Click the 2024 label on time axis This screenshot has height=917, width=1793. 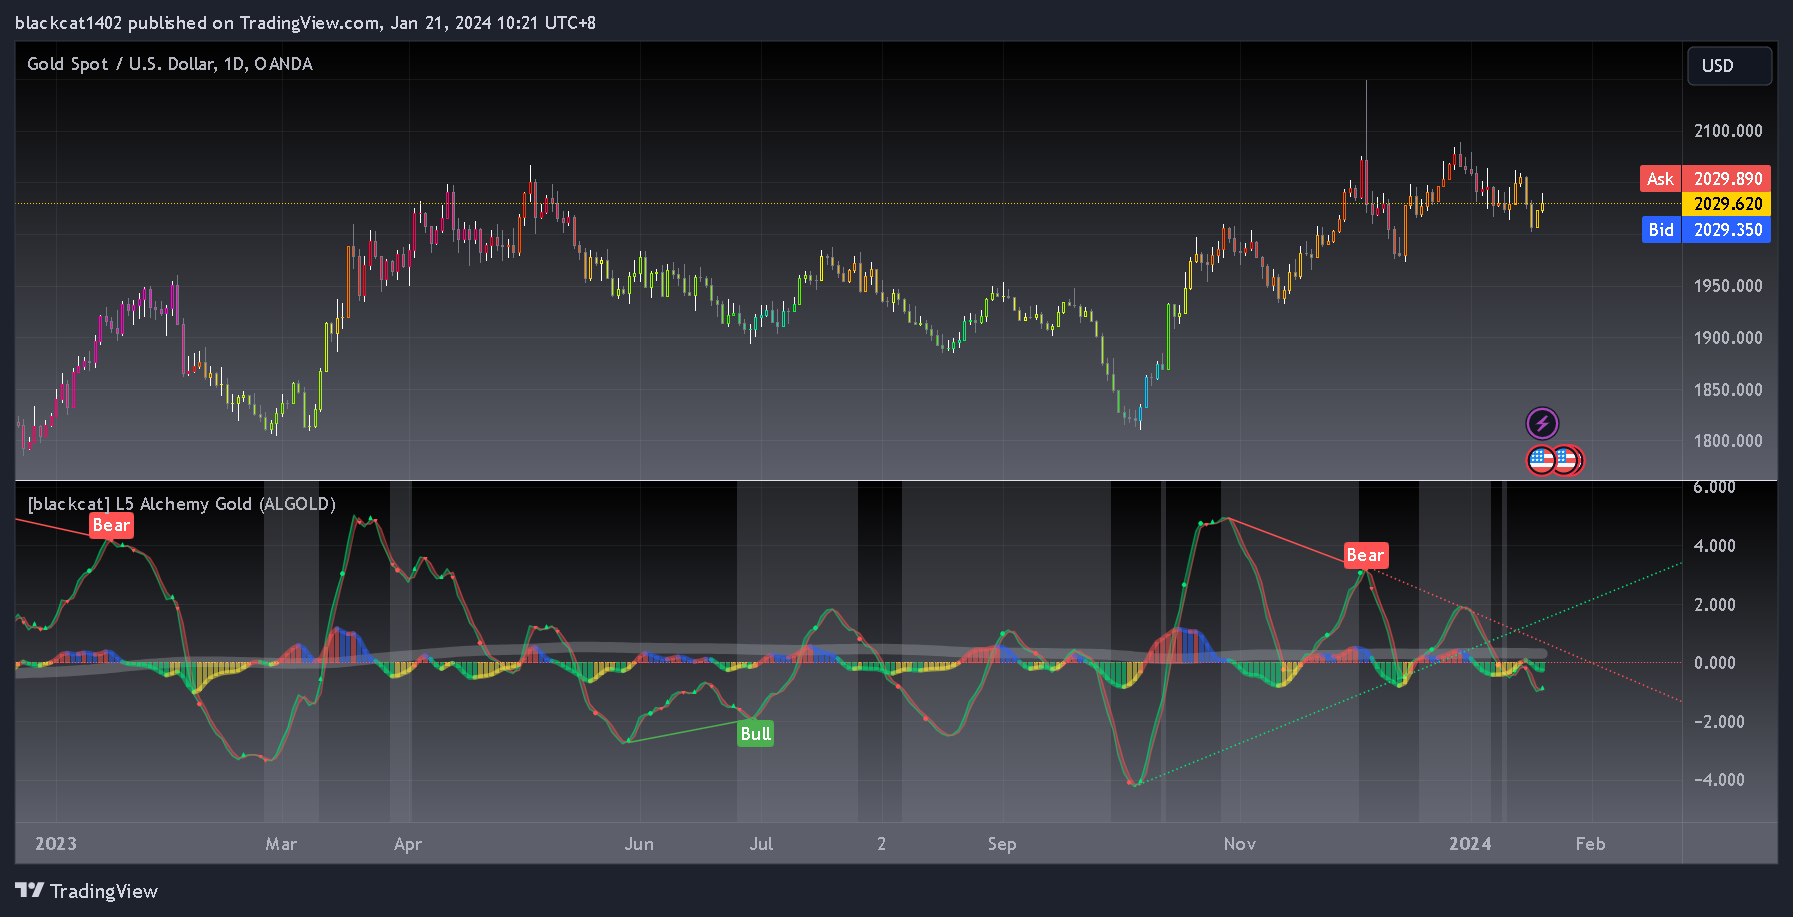click(x=1470, y=844)
